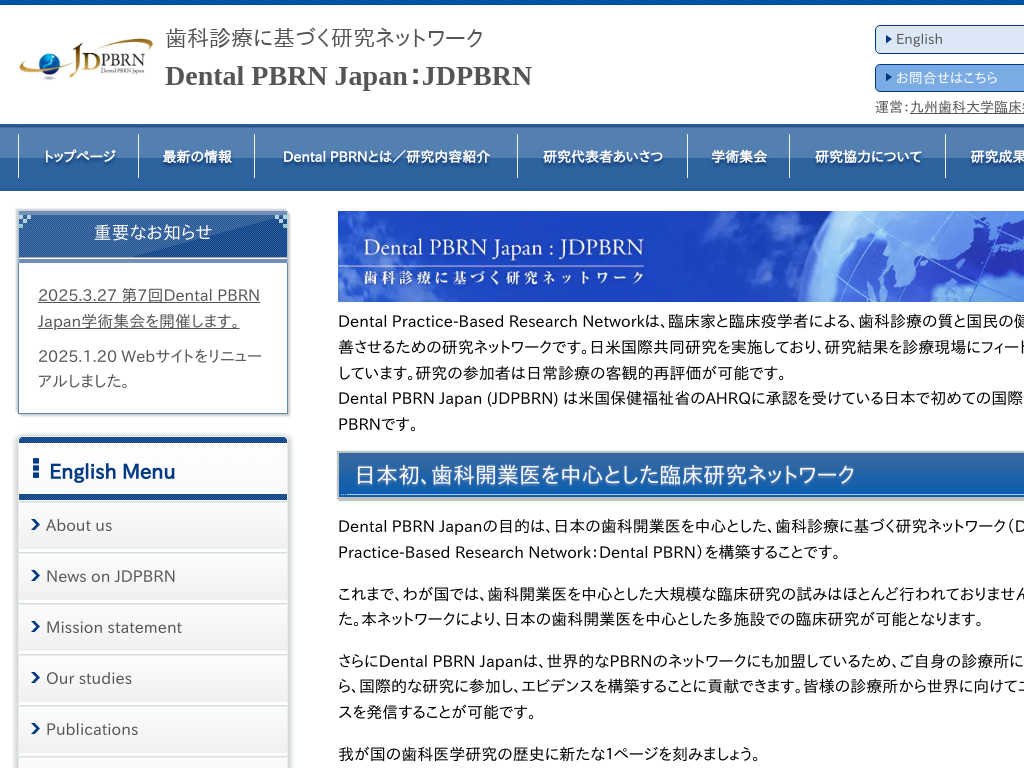Click the chevron beside Our studies
This screenshot has height=768, width=1024.
pos(35,677)
